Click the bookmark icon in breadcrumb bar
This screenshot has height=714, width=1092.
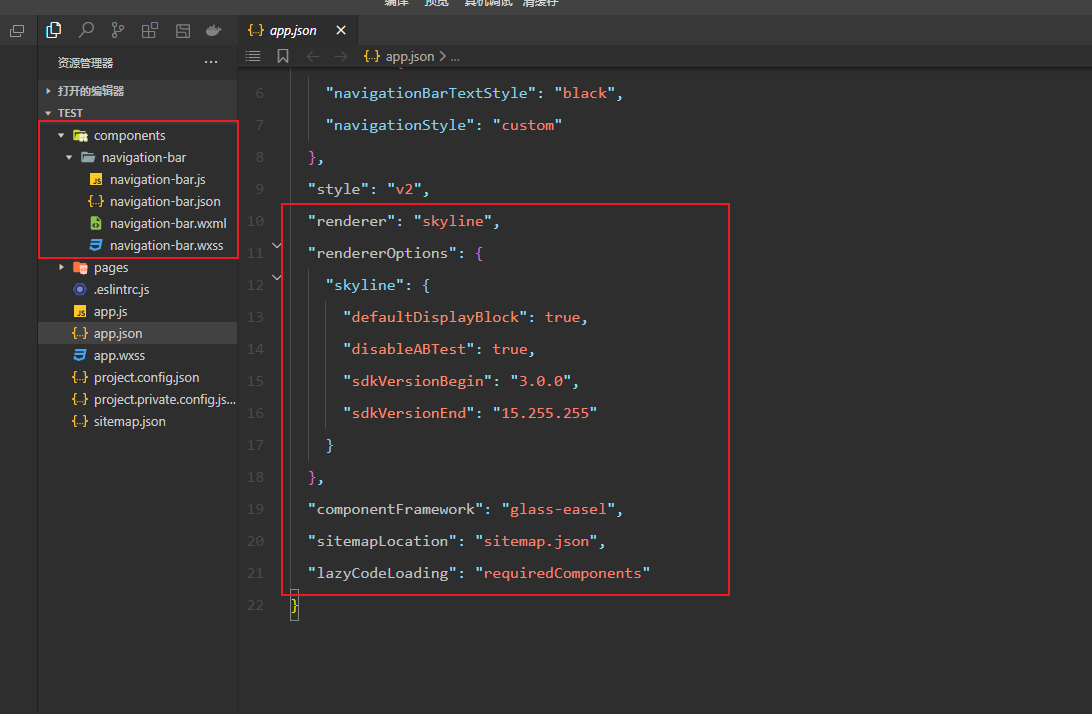point(283,56)
